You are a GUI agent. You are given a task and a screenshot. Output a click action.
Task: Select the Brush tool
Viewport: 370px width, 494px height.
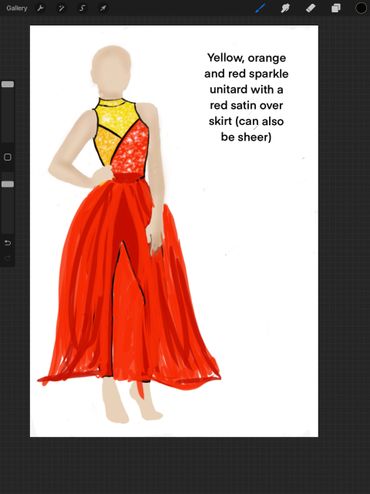tap(260, 8)
